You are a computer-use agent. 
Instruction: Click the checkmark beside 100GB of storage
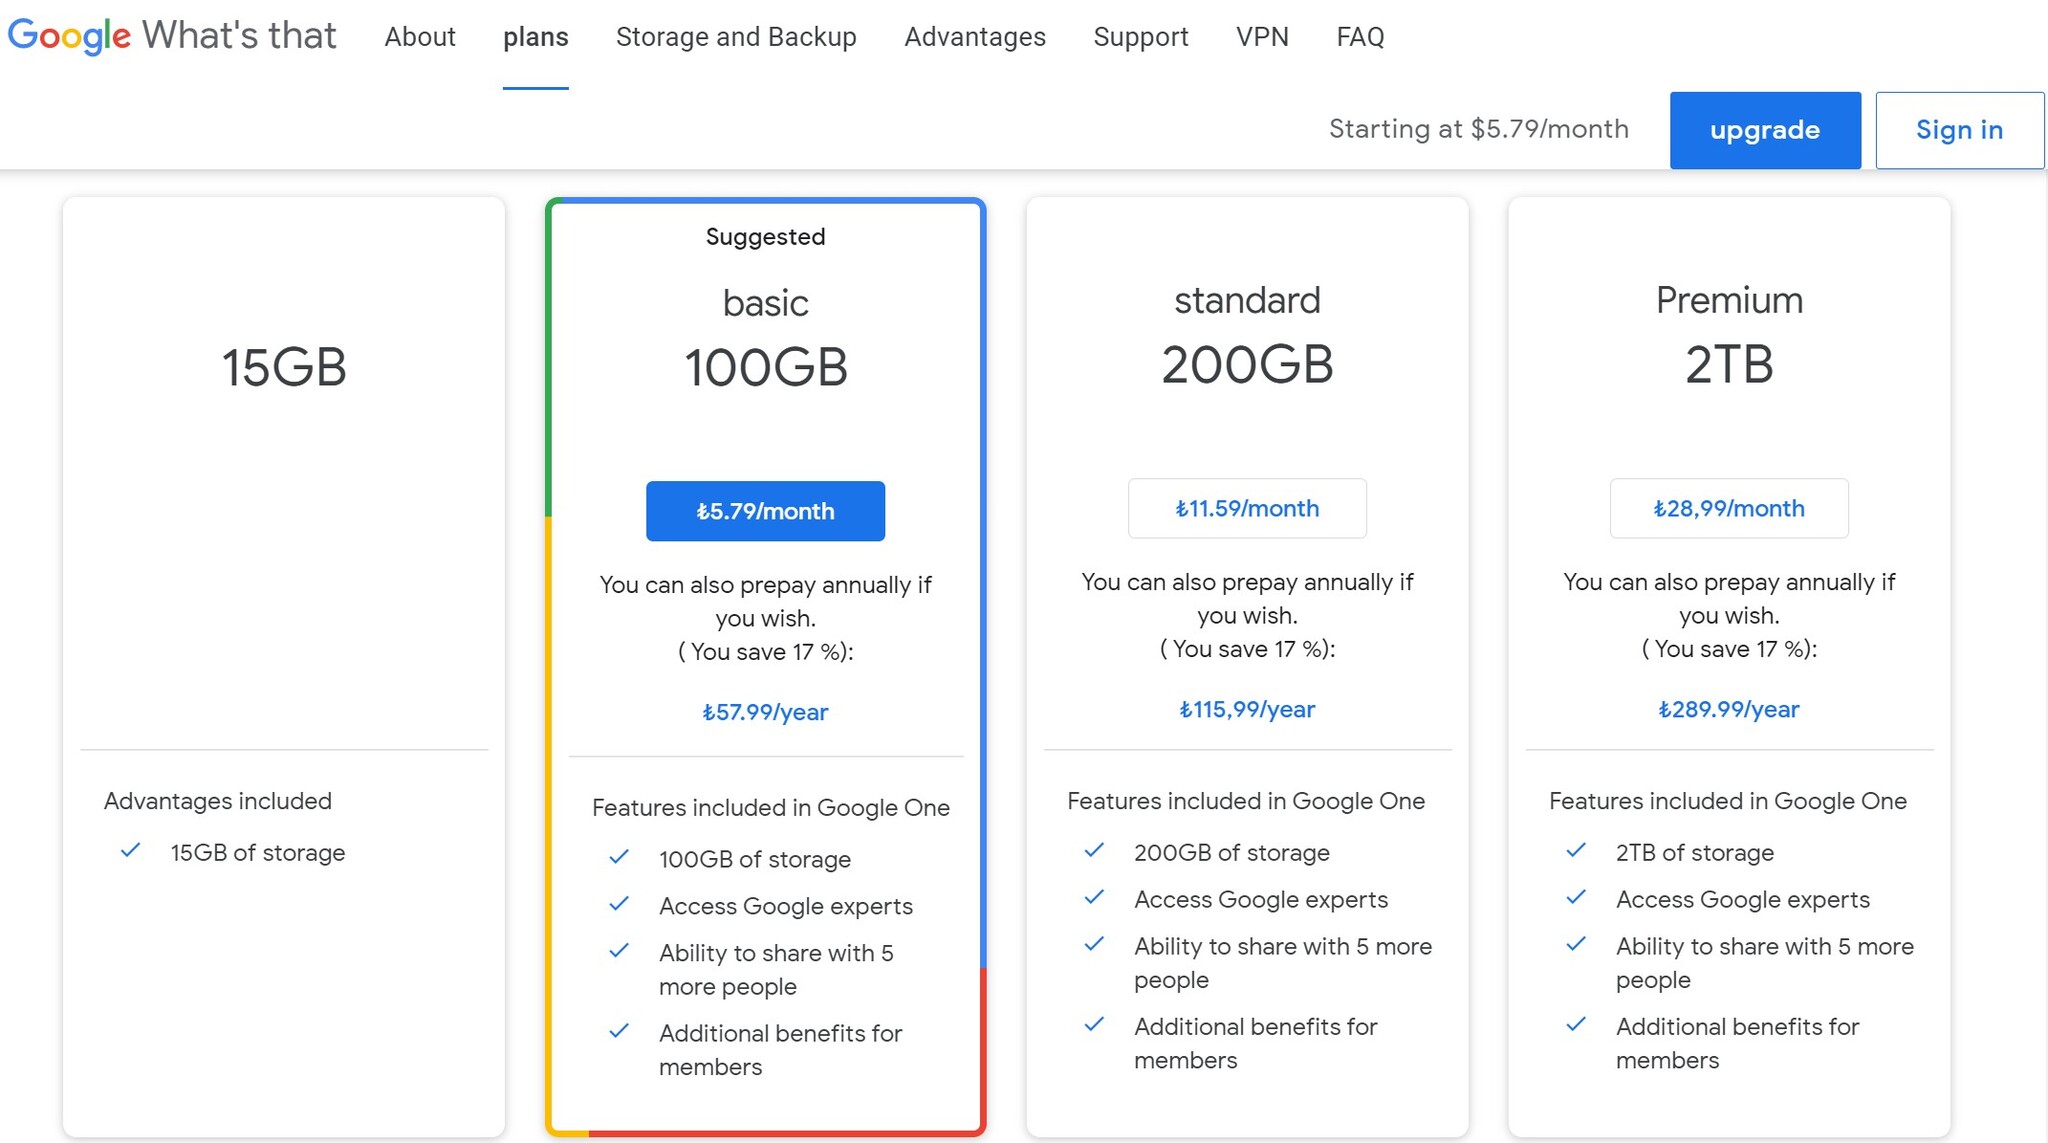click(x=619, y=858)
